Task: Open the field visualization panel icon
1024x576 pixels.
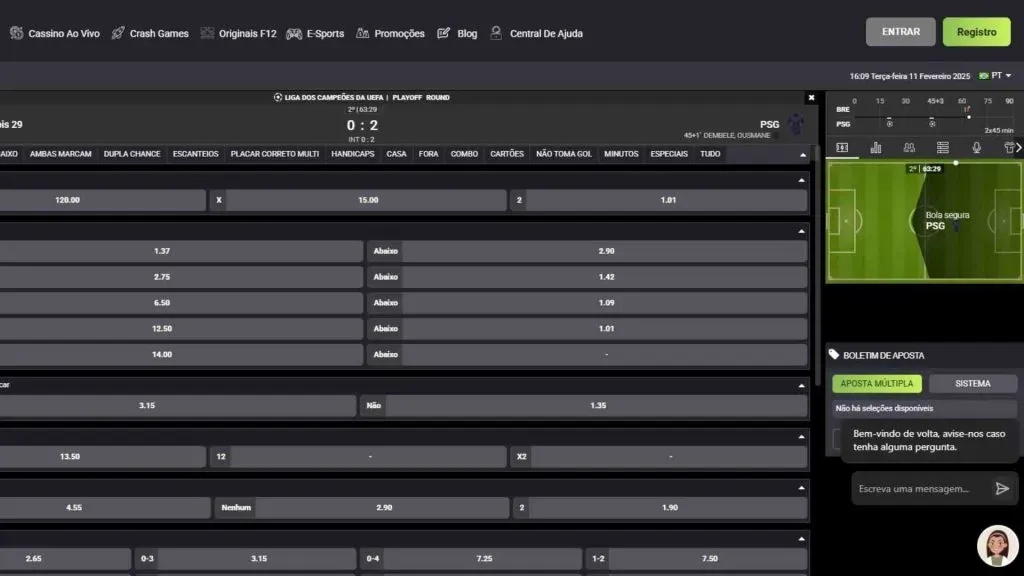Action: tap(843, 148)
